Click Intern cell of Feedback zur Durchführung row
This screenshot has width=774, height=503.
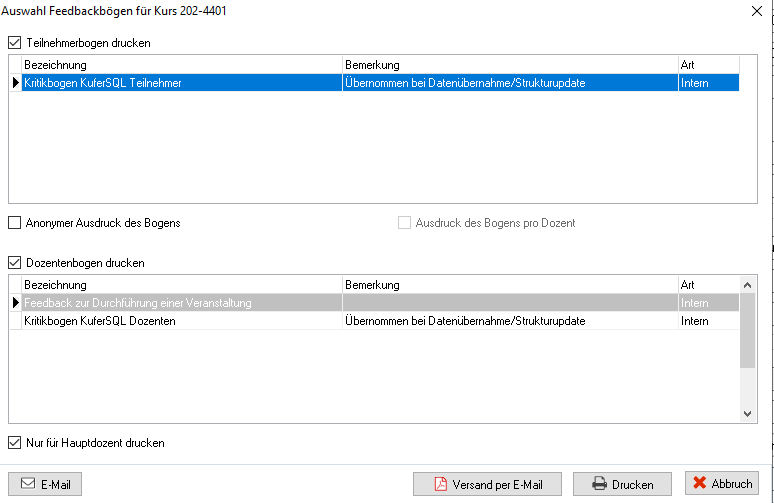tap(709, 303)
